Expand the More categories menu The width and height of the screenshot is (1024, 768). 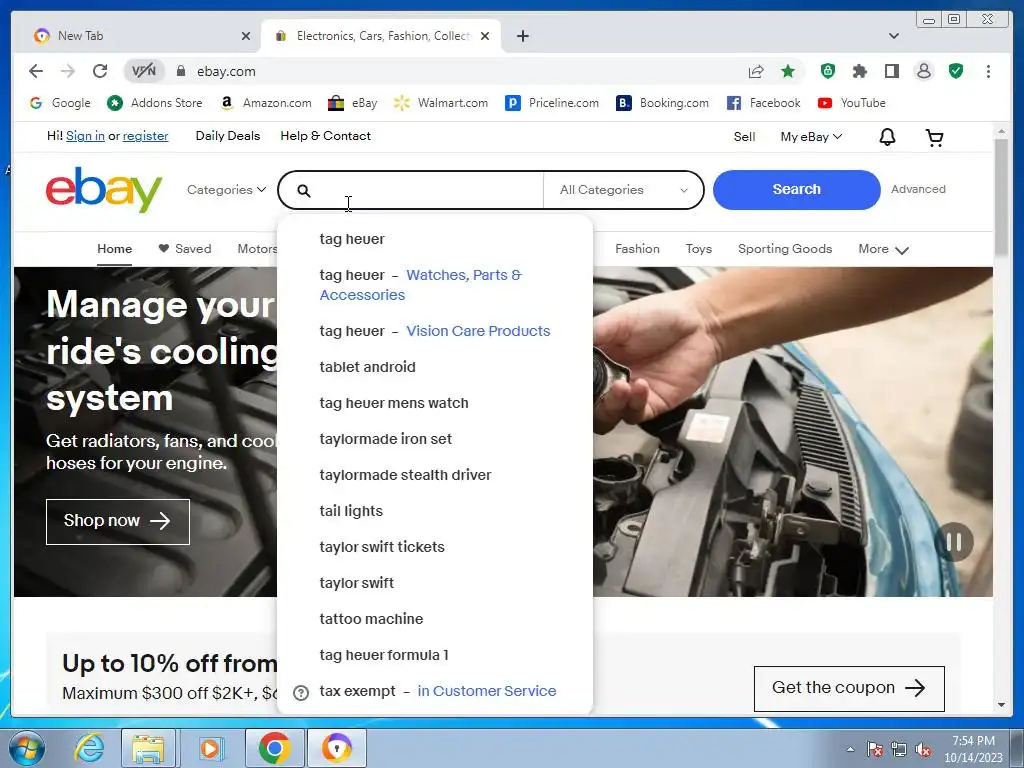click(883, 249)
